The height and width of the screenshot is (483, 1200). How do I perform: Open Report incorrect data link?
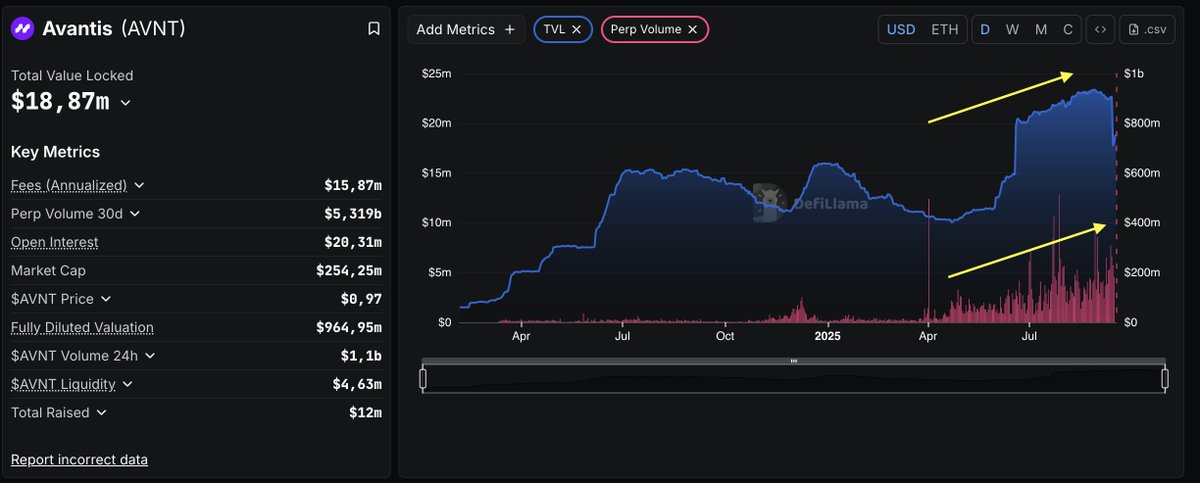tap(79, 459)
